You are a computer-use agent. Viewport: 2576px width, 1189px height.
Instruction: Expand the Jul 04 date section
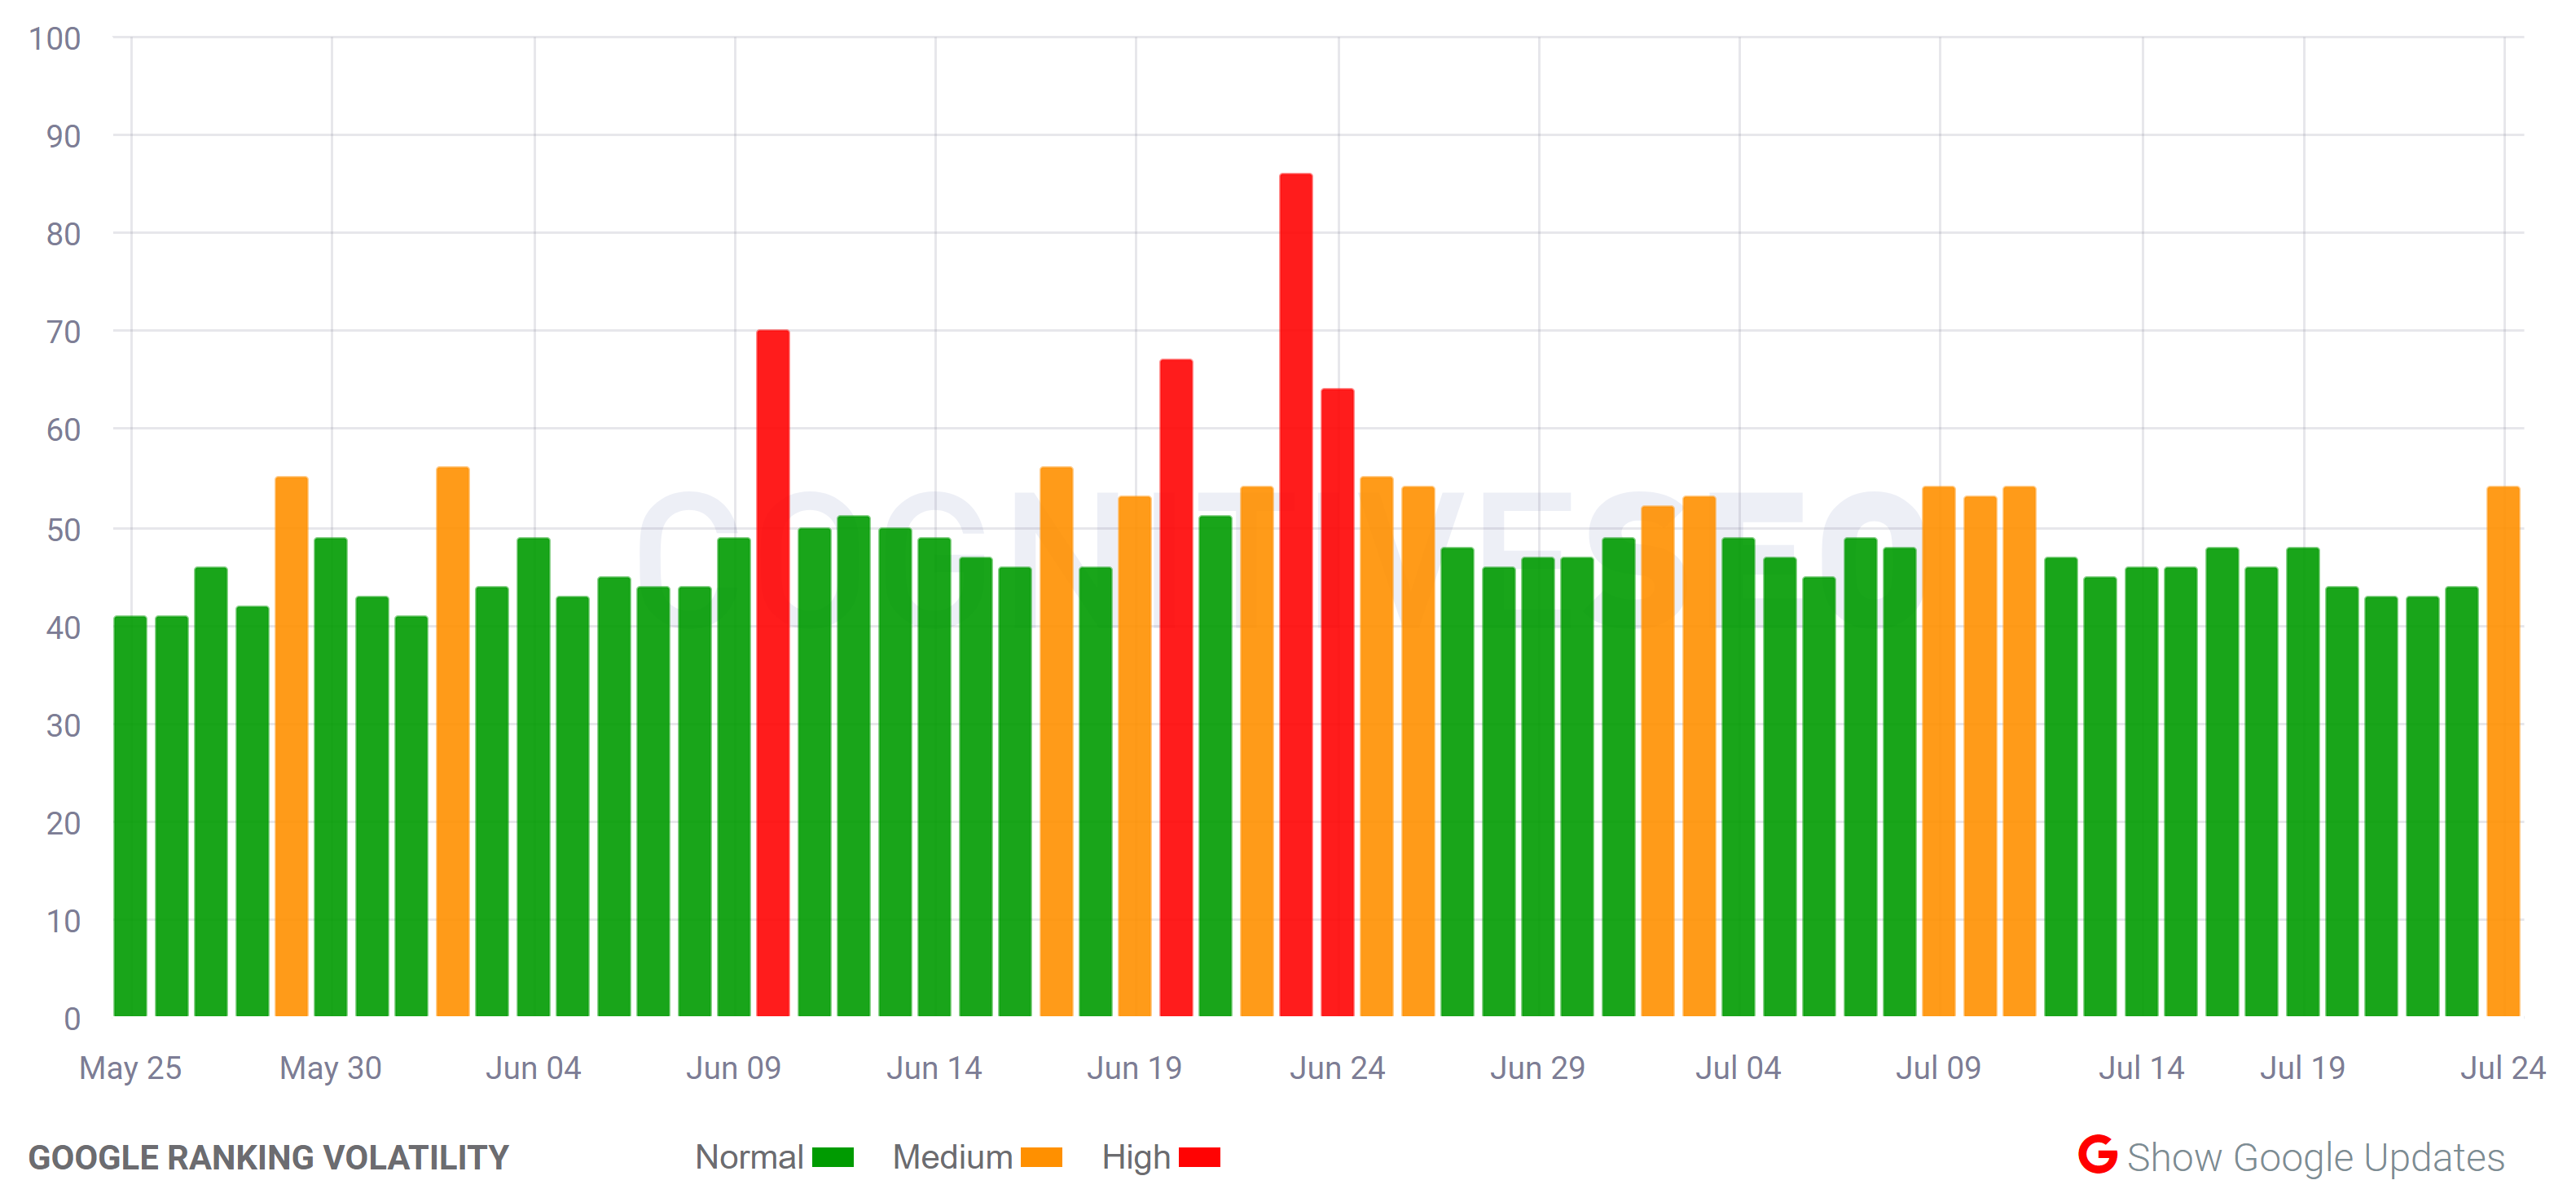point(1740,1067)
